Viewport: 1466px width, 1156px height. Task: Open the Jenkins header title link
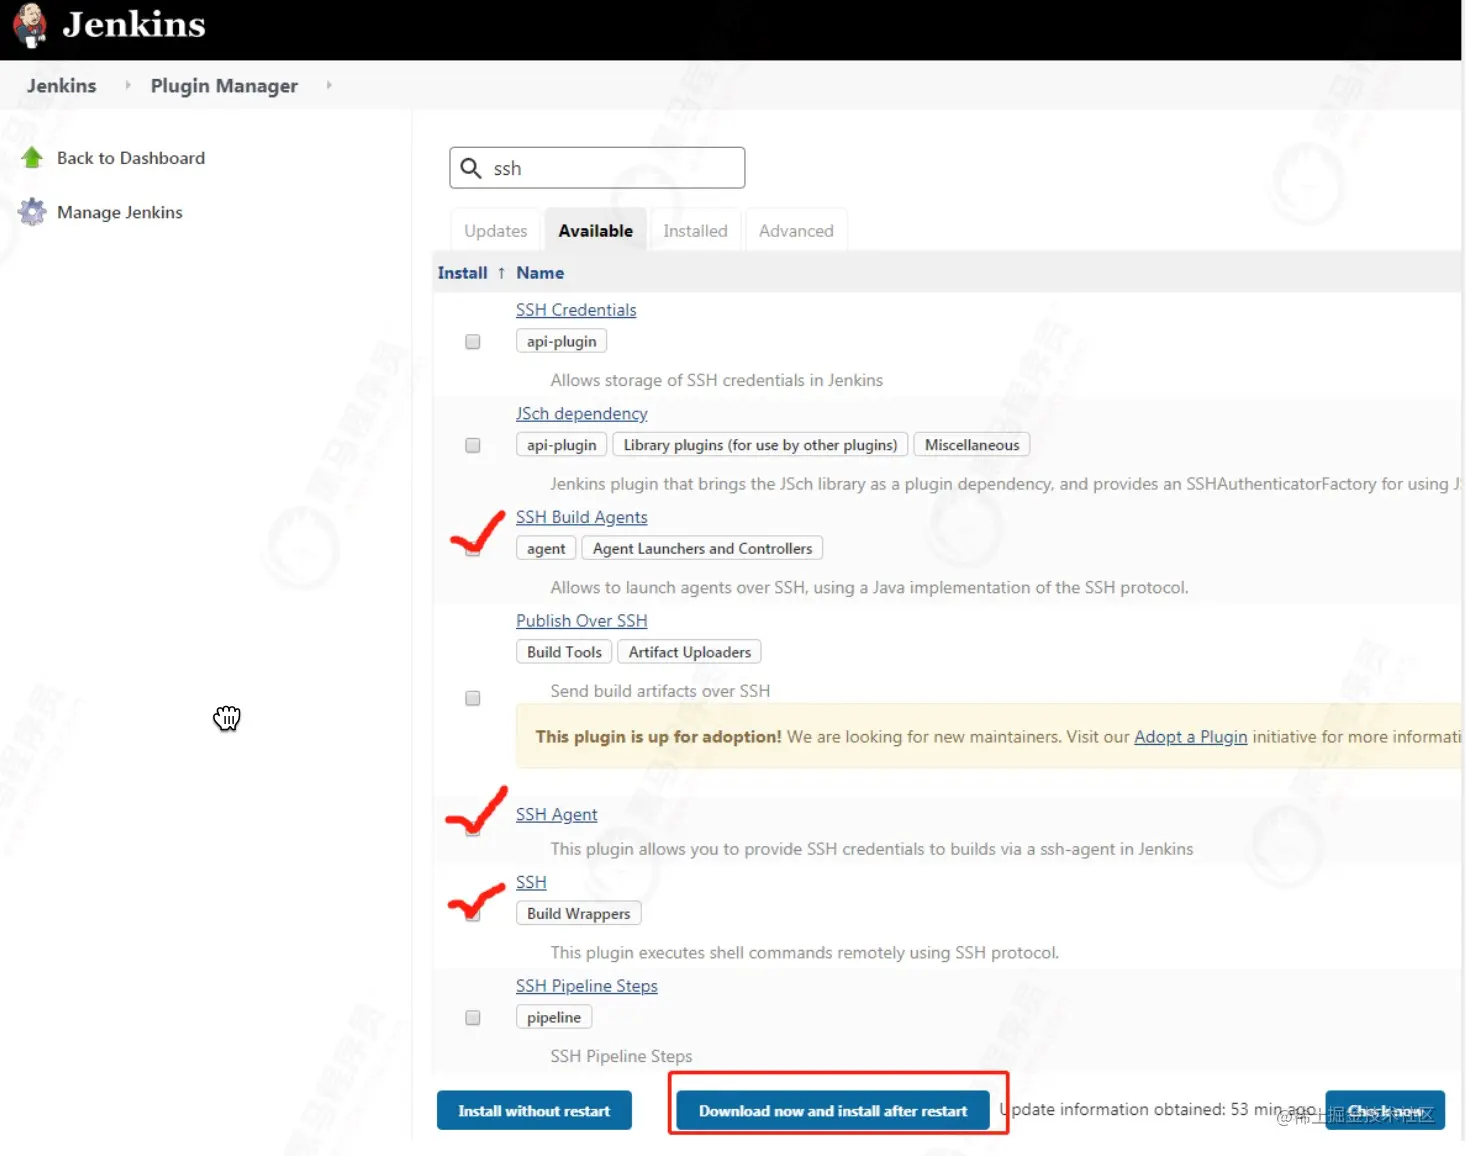coord(134,24)
